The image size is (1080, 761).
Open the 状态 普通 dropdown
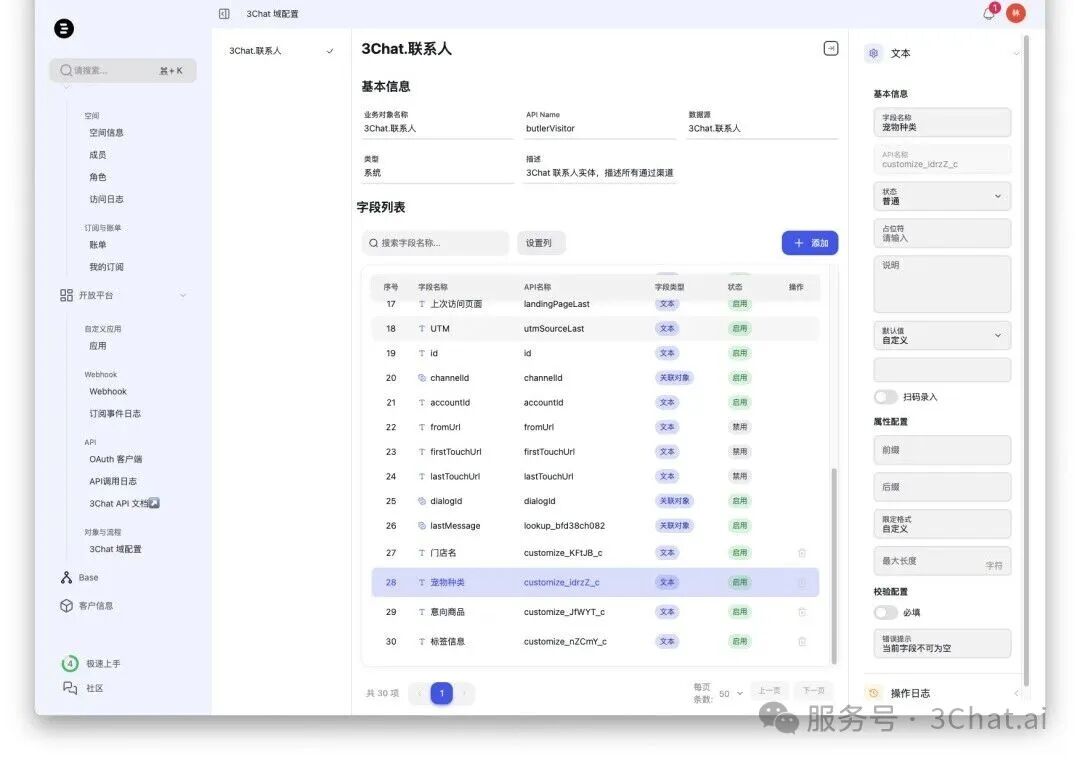tap(942, 197)
